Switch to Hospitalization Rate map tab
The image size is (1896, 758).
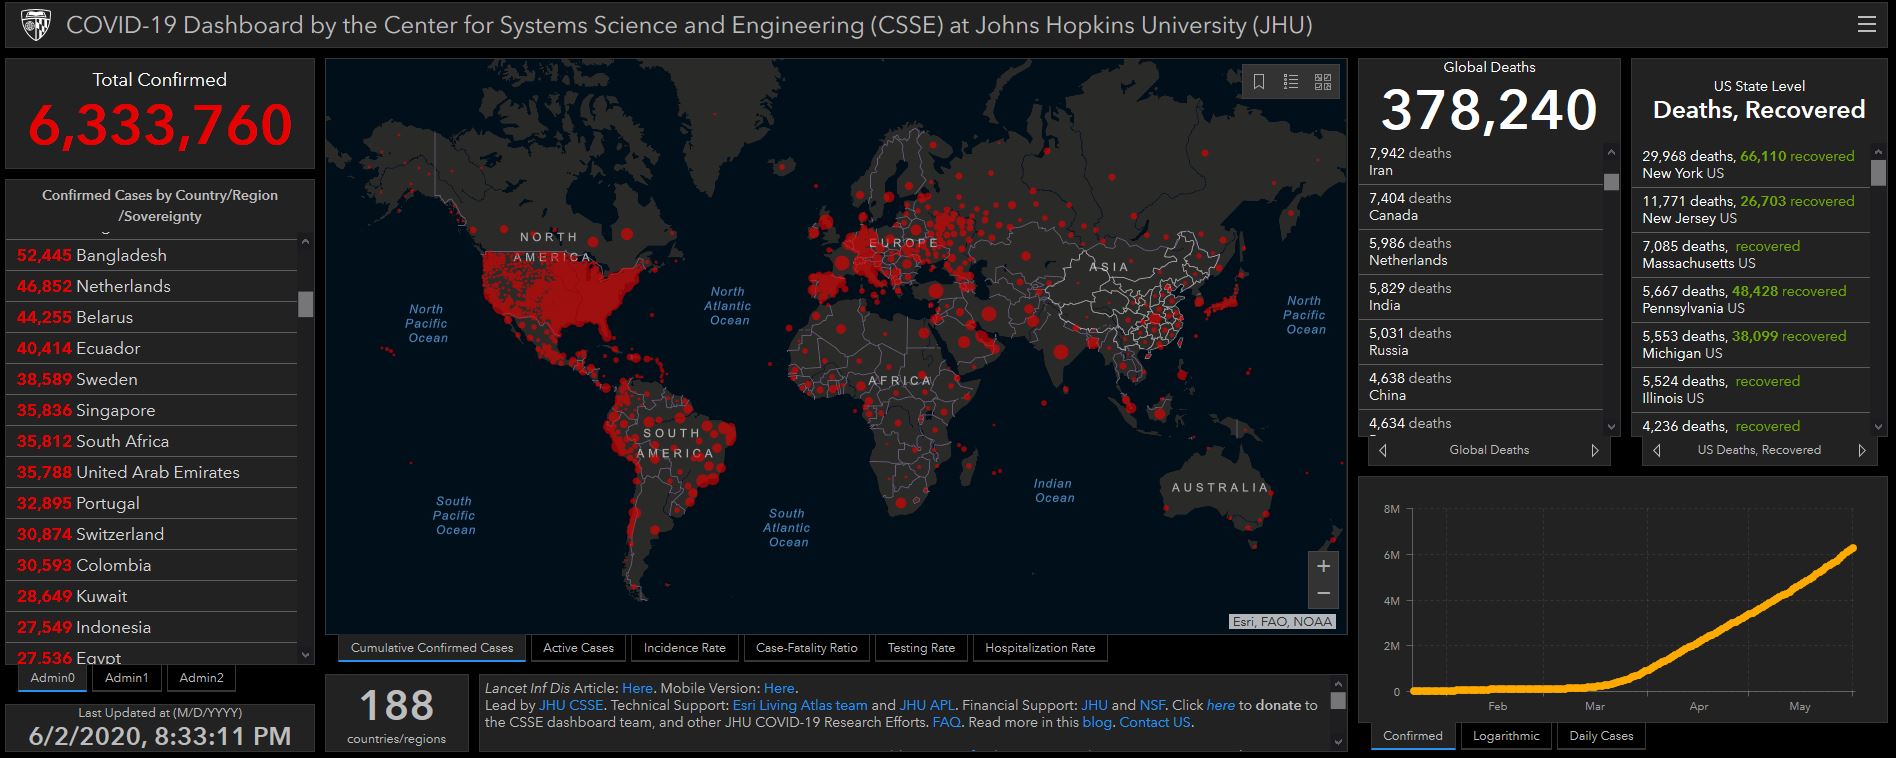(1040, 648)
